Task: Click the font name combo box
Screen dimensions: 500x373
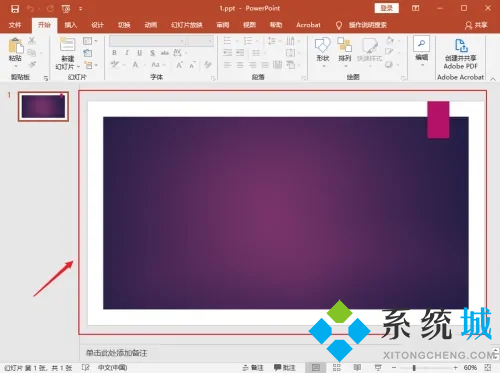Action: [148, 41]
